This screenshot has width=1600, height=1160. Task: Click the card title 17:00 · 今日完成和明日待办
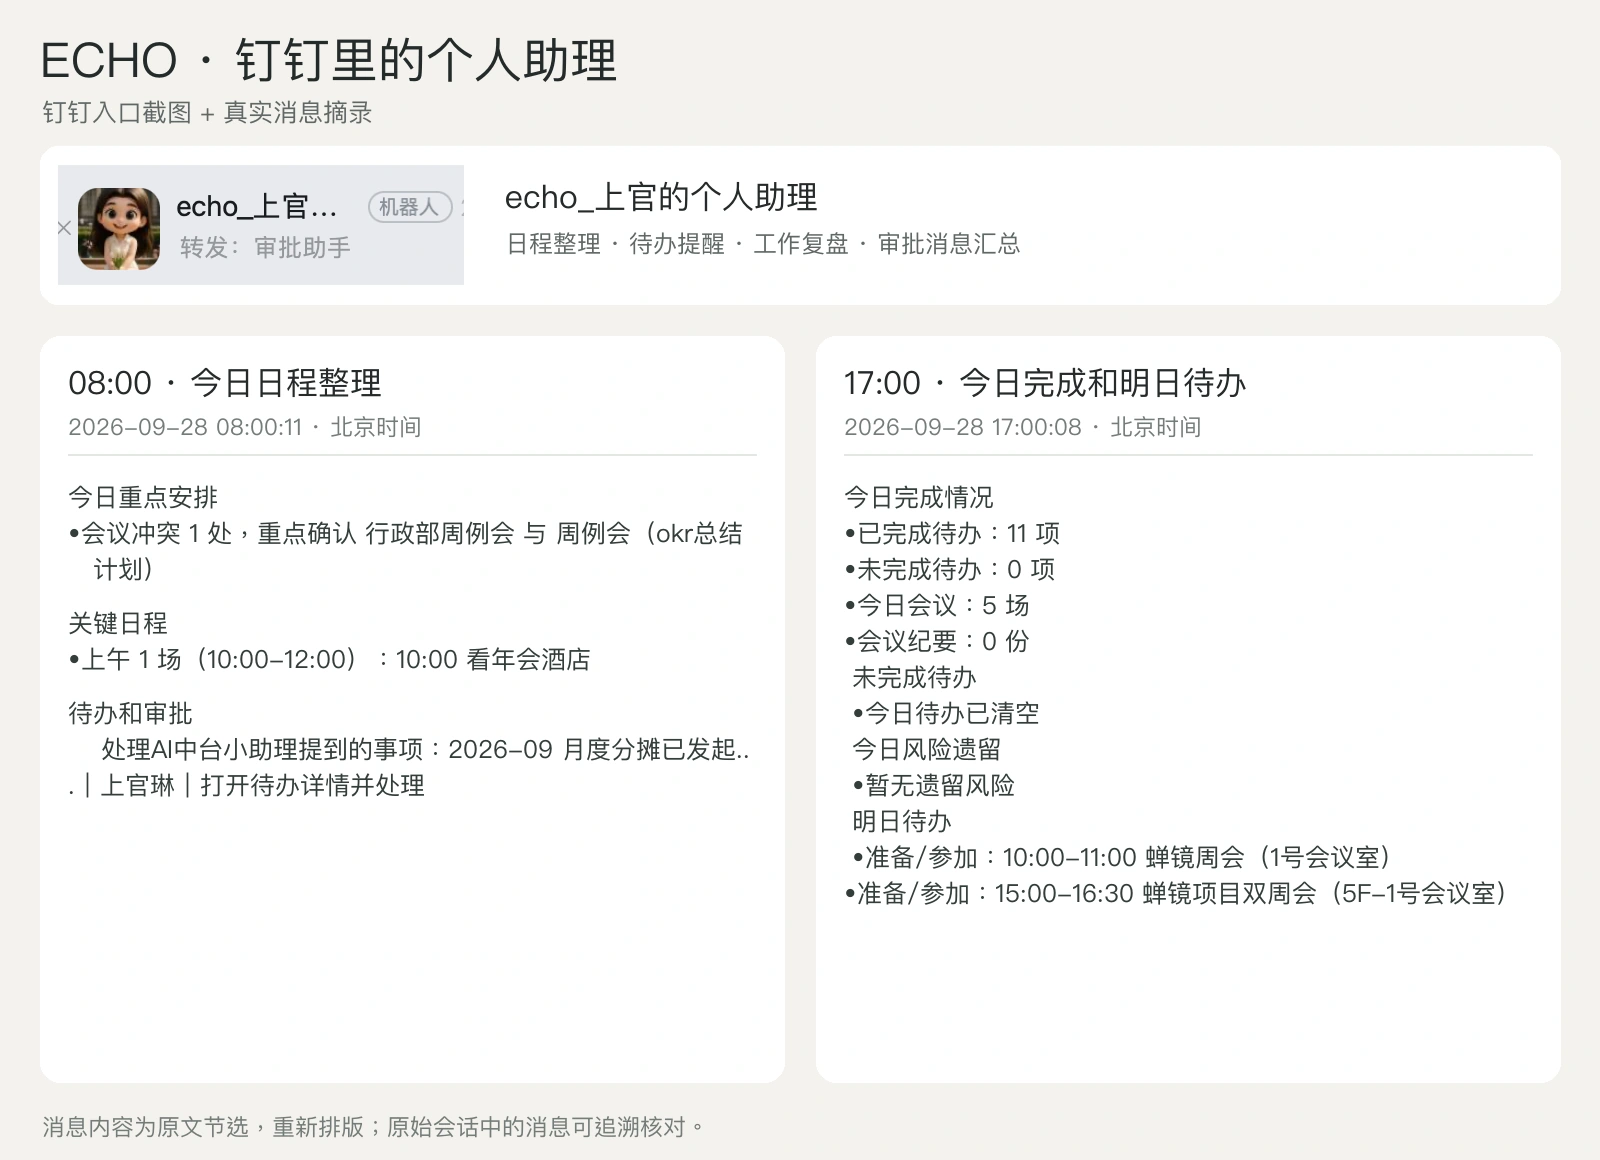(x=1045, y=383)
